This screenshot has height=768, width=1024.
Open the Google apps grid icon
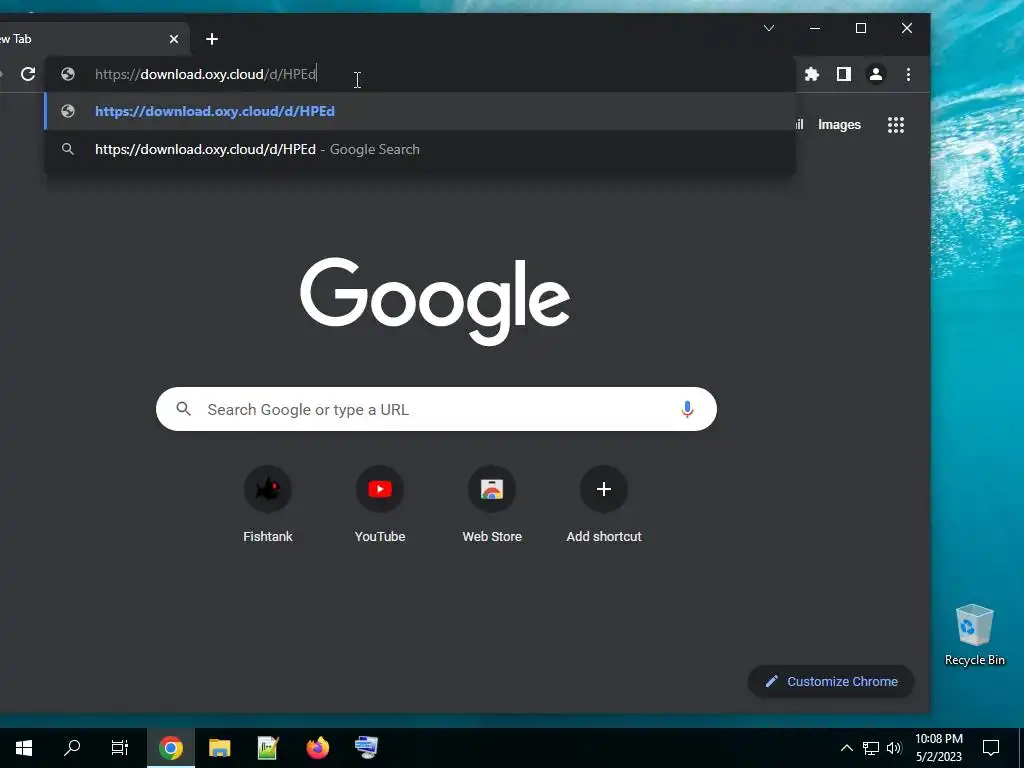pos(896,125)
